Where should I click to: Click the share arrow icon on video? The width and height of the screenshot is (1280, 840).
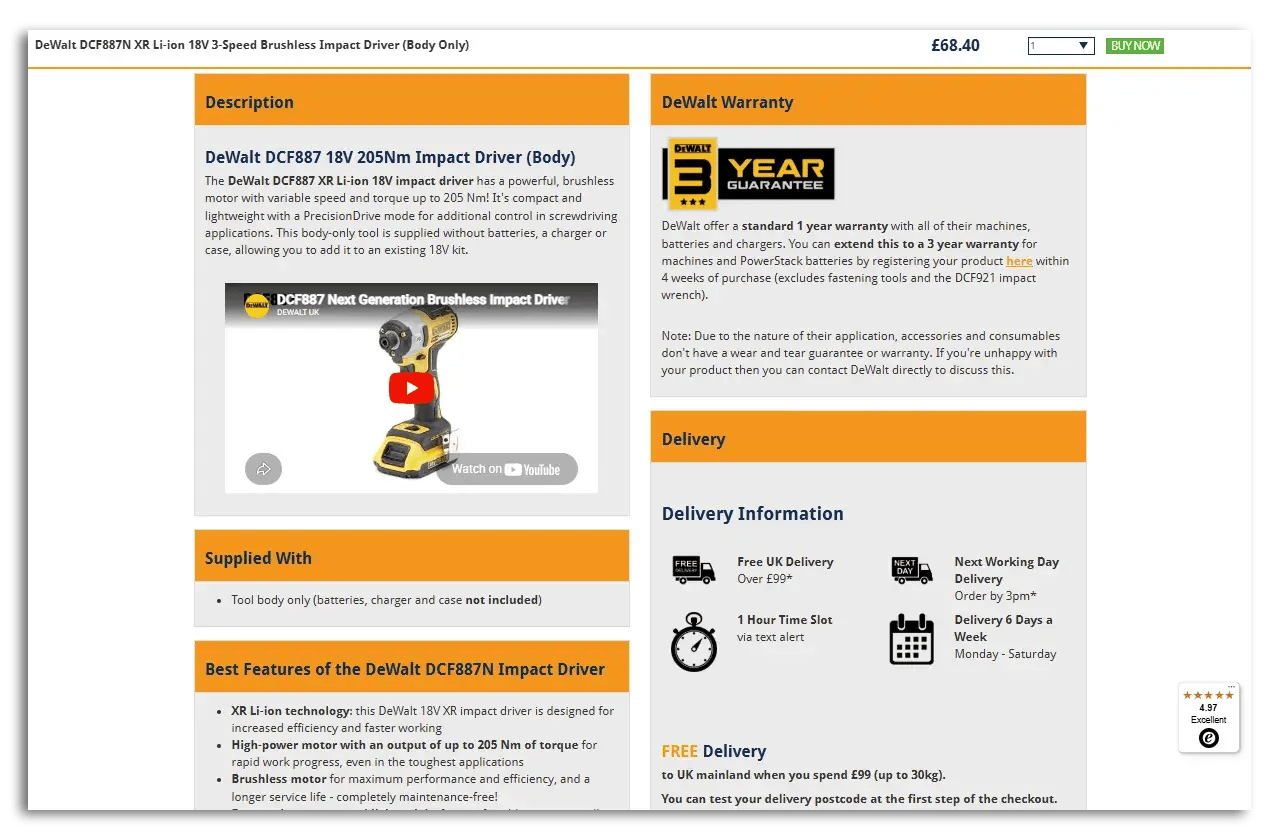tap(264, 468)
